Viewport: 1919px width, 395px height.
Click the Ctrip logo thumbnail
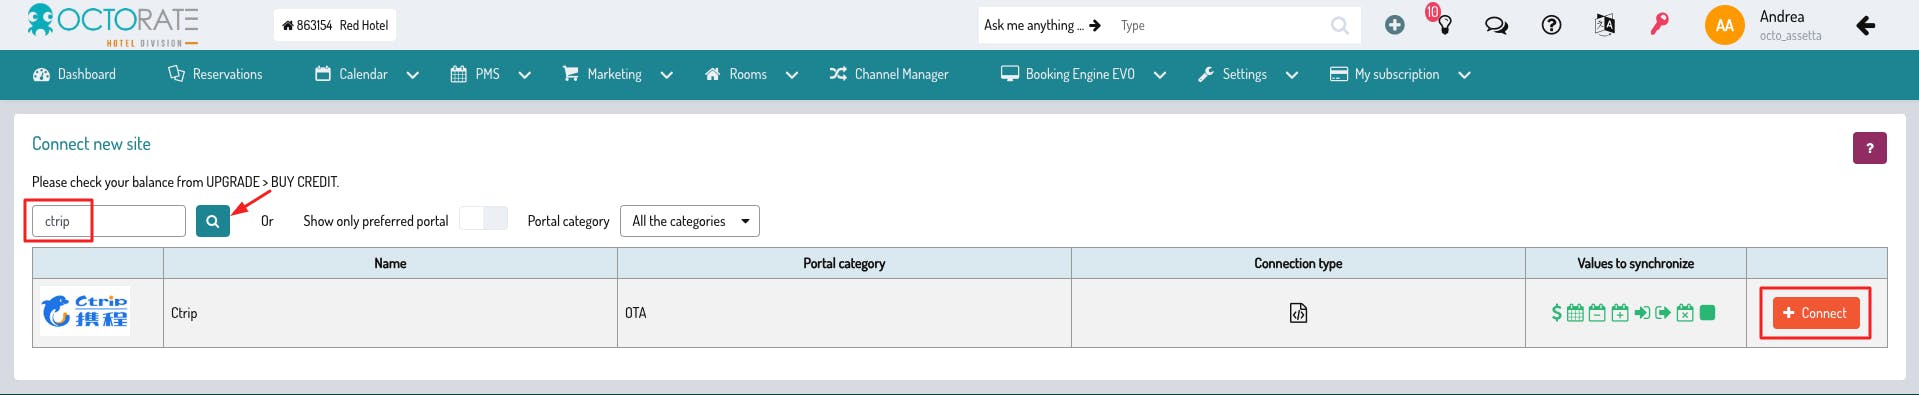click(x=85, y=311)
